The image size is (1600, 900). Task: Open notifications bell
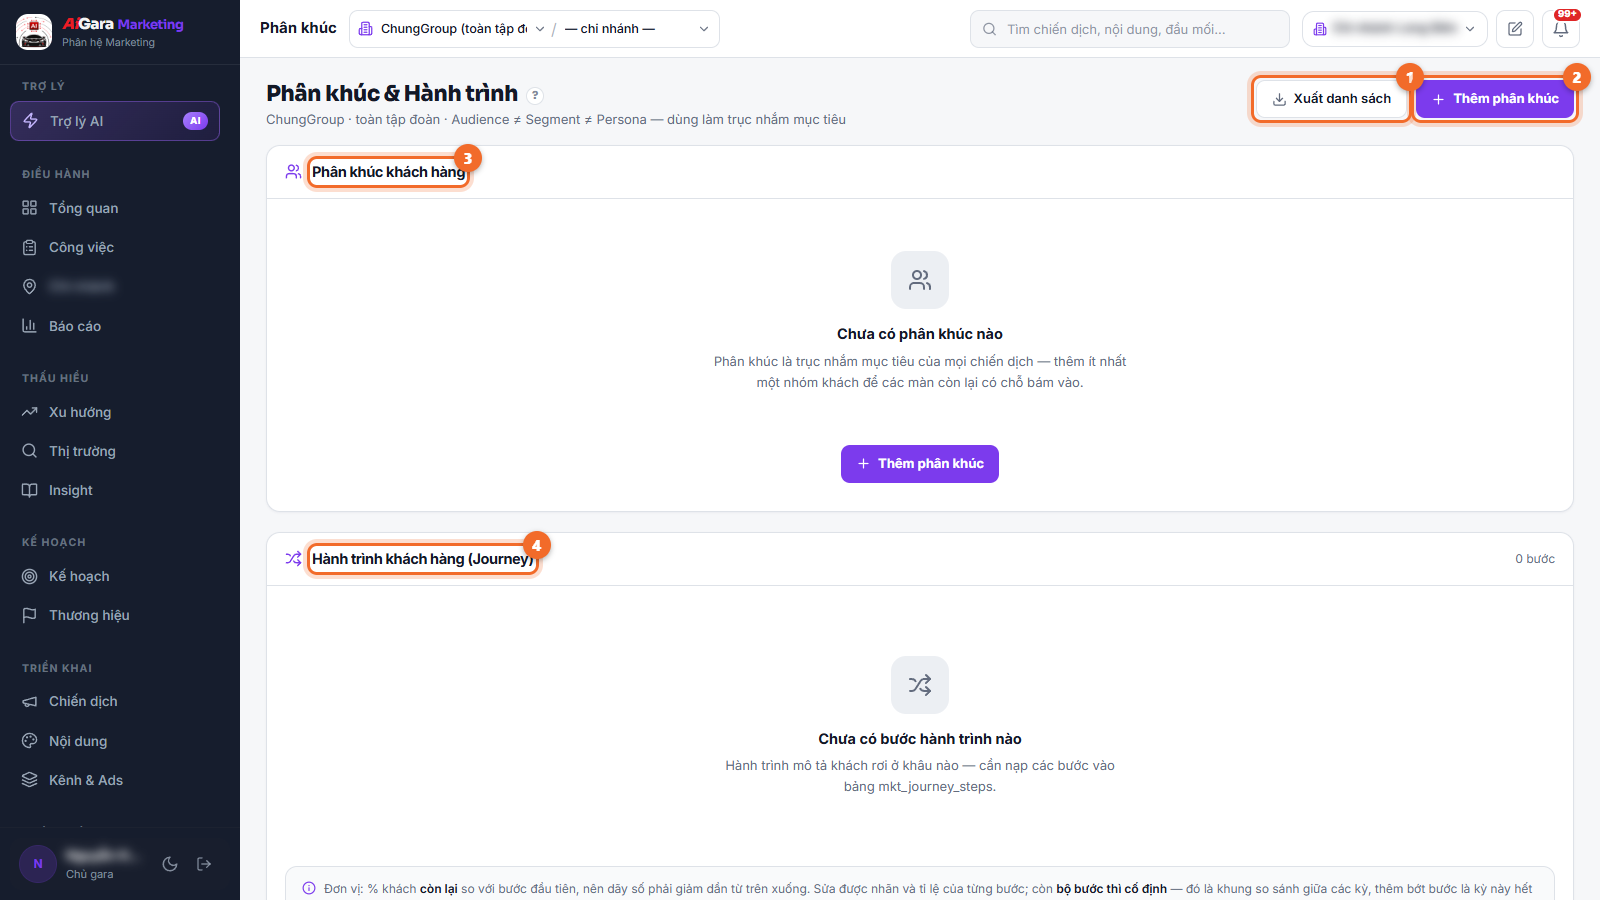pos(1561,29)
